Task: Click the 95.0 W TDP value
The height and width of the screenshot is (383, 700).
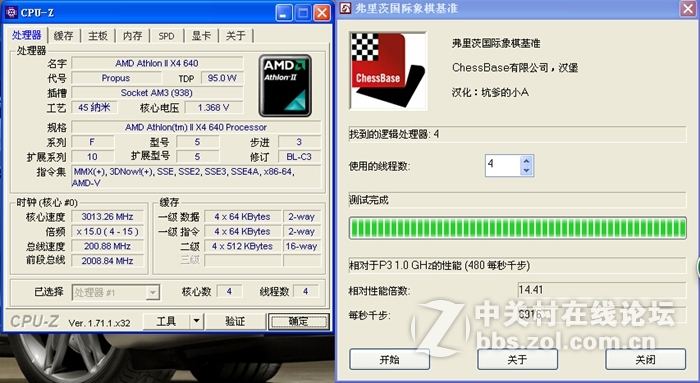Action: pyautogui.click(x=222, y=78)
